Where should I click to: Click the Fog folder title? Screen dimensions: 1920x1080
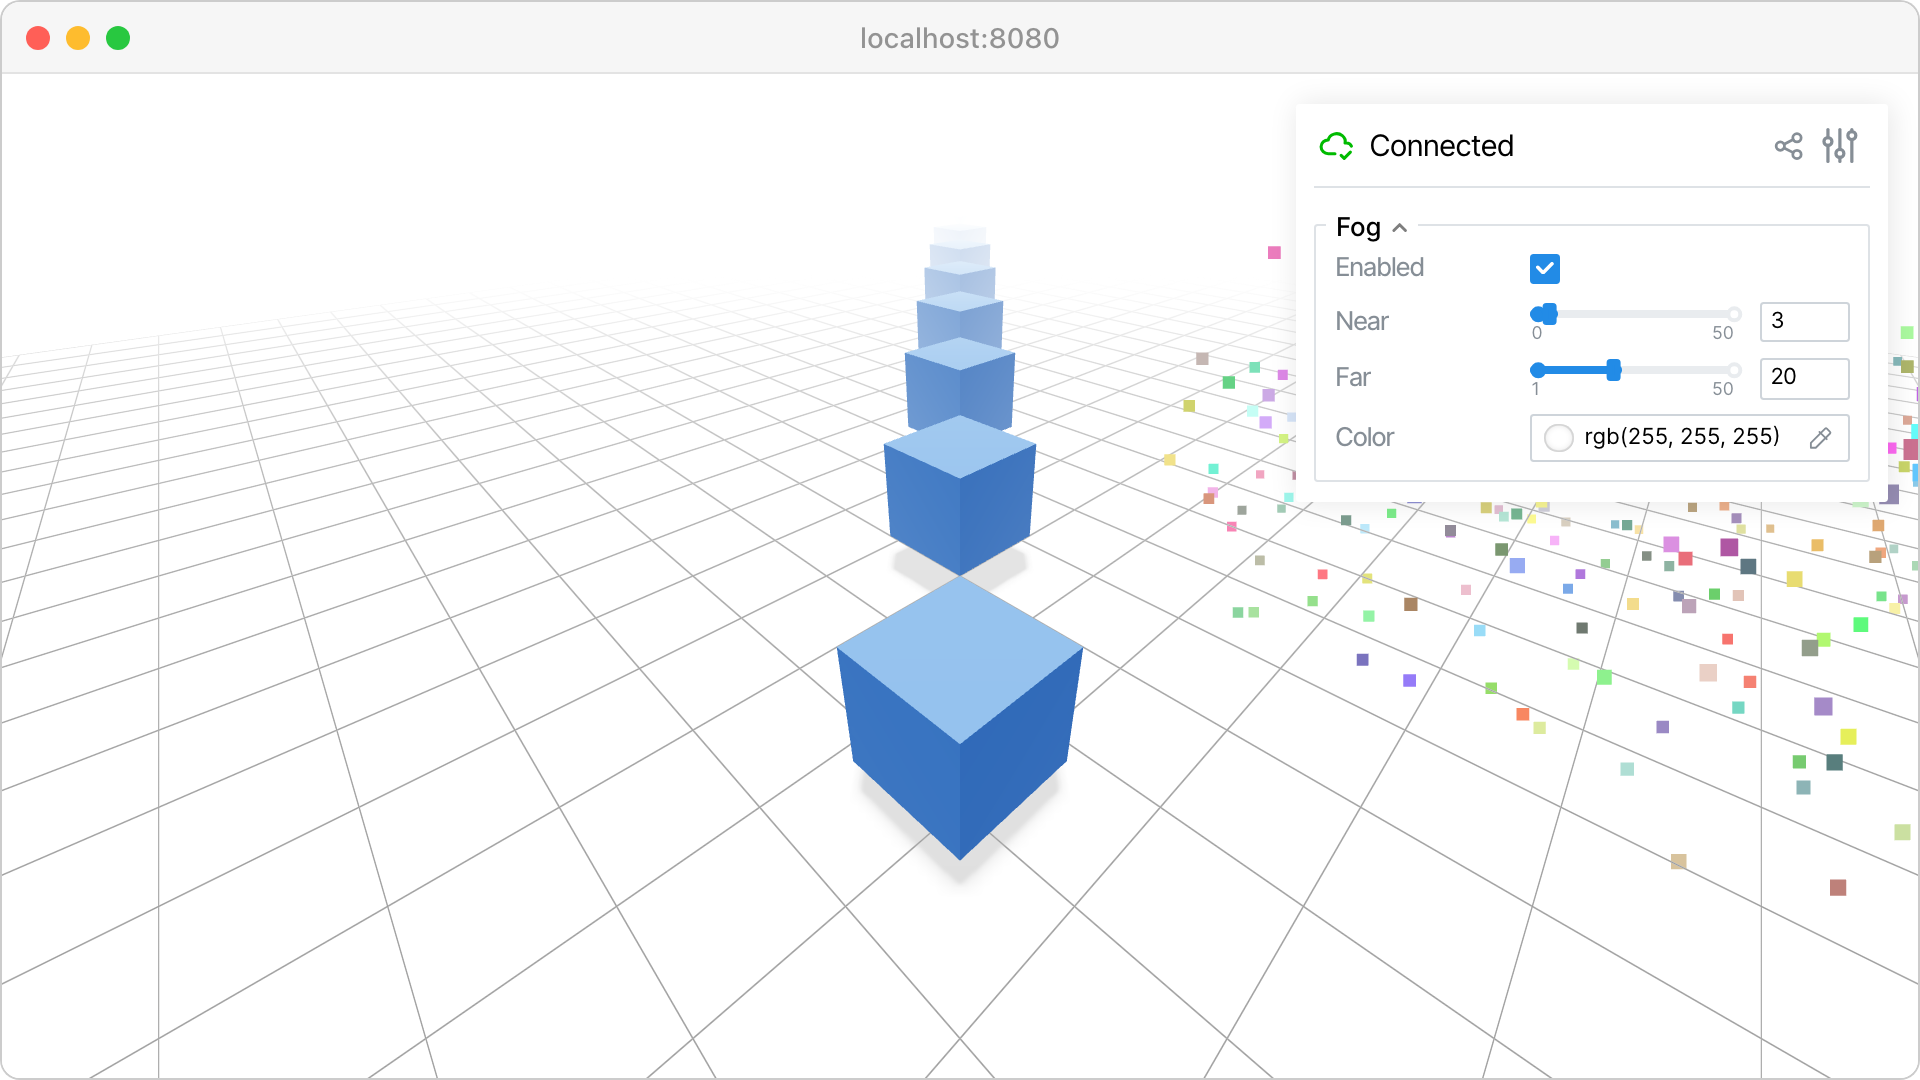tap(1358, 228)
